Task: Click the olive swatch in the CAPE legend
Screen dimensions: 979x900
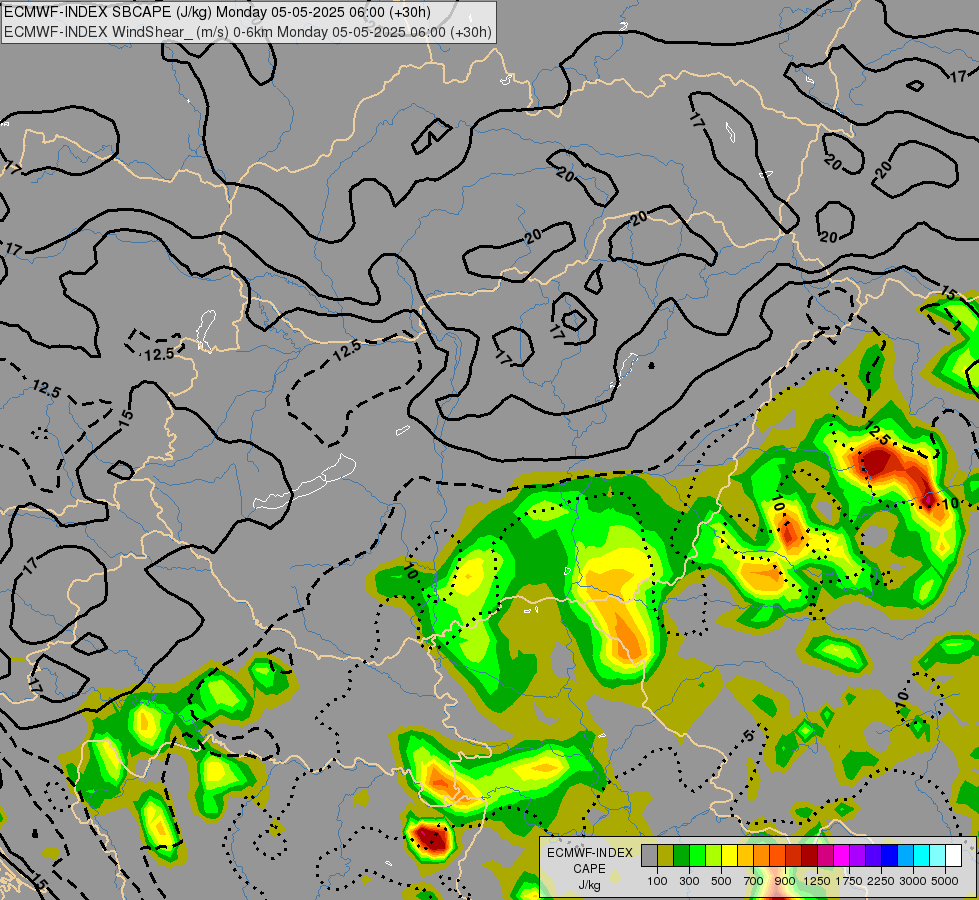Action: point(666,855)
